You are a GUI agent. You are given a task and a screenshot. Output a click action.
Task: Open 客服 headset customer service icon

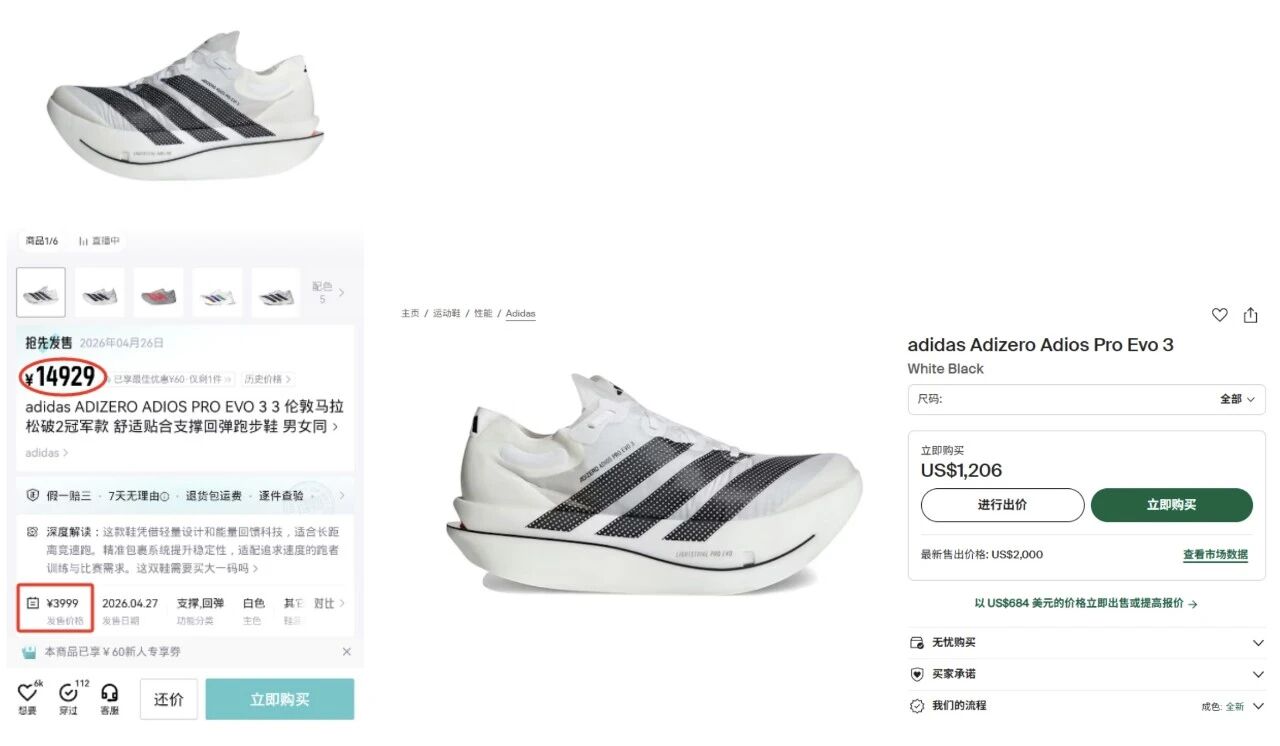click(109, 692)
